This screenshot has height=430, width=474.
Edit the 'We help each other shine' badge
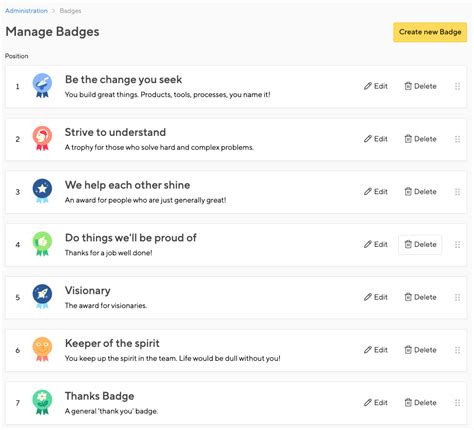click(x=376, y=191)
